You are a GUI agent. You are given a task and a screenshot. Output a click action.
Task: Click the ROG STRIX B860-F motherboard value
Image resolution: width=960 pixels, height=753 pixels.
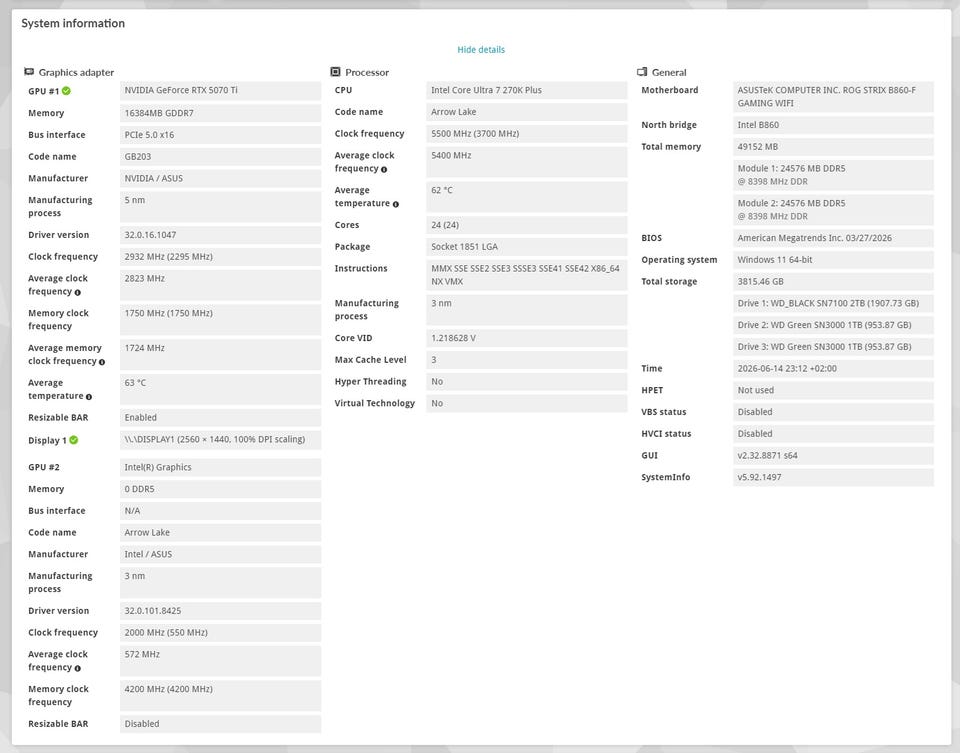[x=833, y=97]
